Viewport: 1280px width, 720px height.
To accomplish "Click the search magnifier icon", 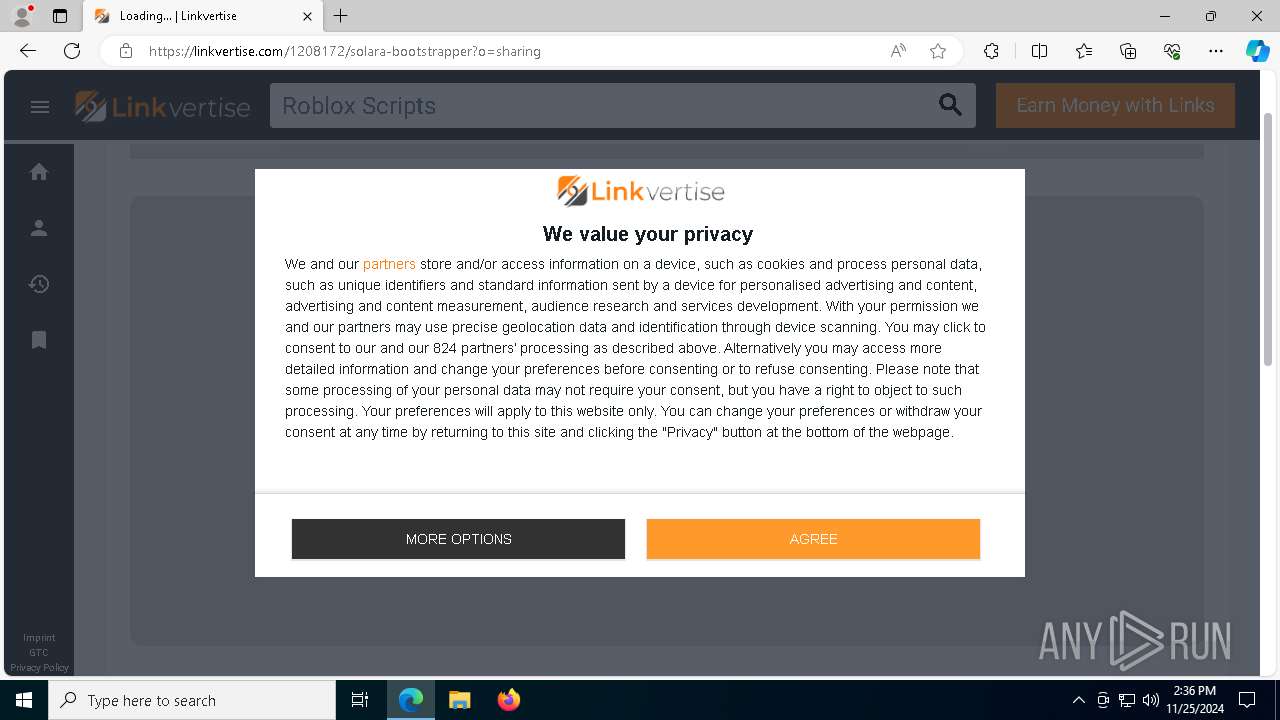I will 950,105.
